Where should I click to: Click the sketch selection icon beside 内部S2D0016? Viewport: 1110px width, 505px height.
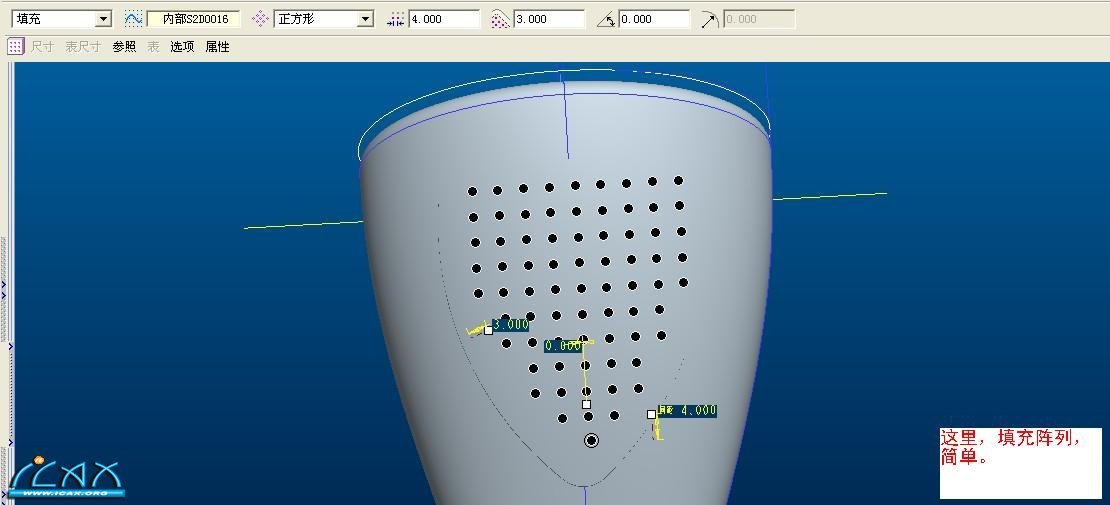tap(133, 19)
